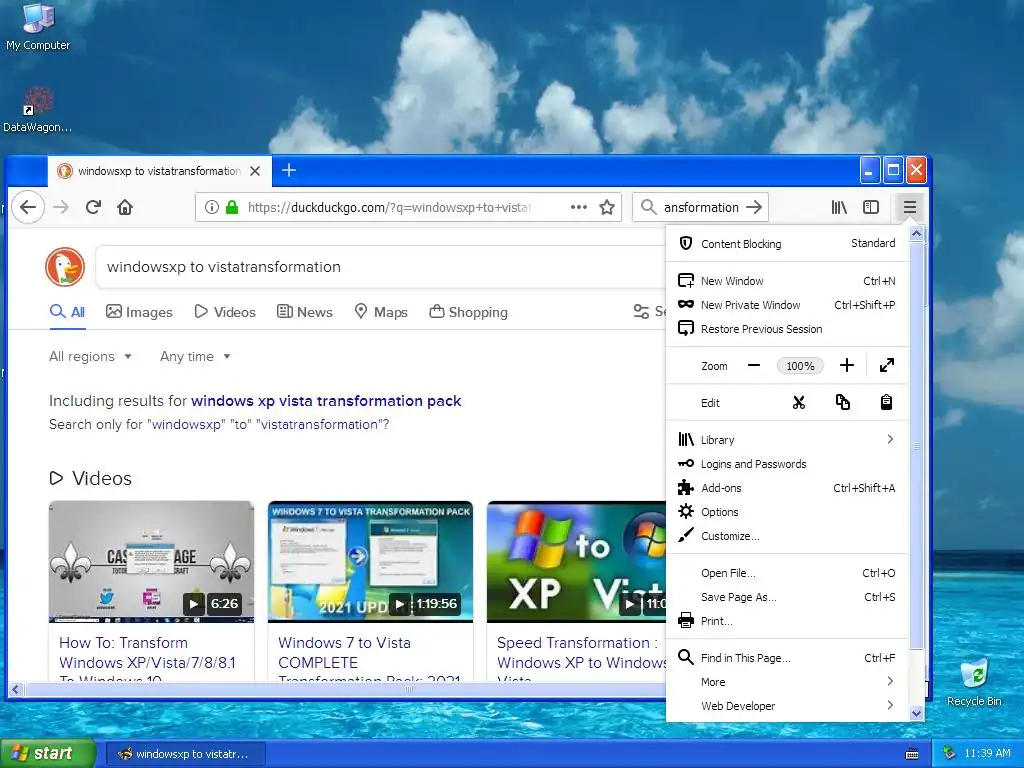Submit search with the arrow button

pyautogui.click(x=754, y=208)
